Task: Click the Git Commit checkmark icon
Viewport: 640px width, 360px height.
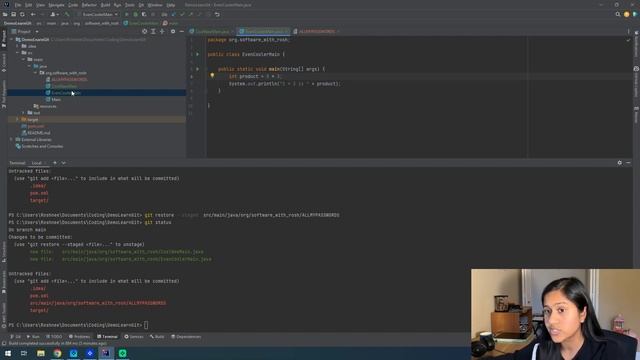Action: [x=182, y=14]
